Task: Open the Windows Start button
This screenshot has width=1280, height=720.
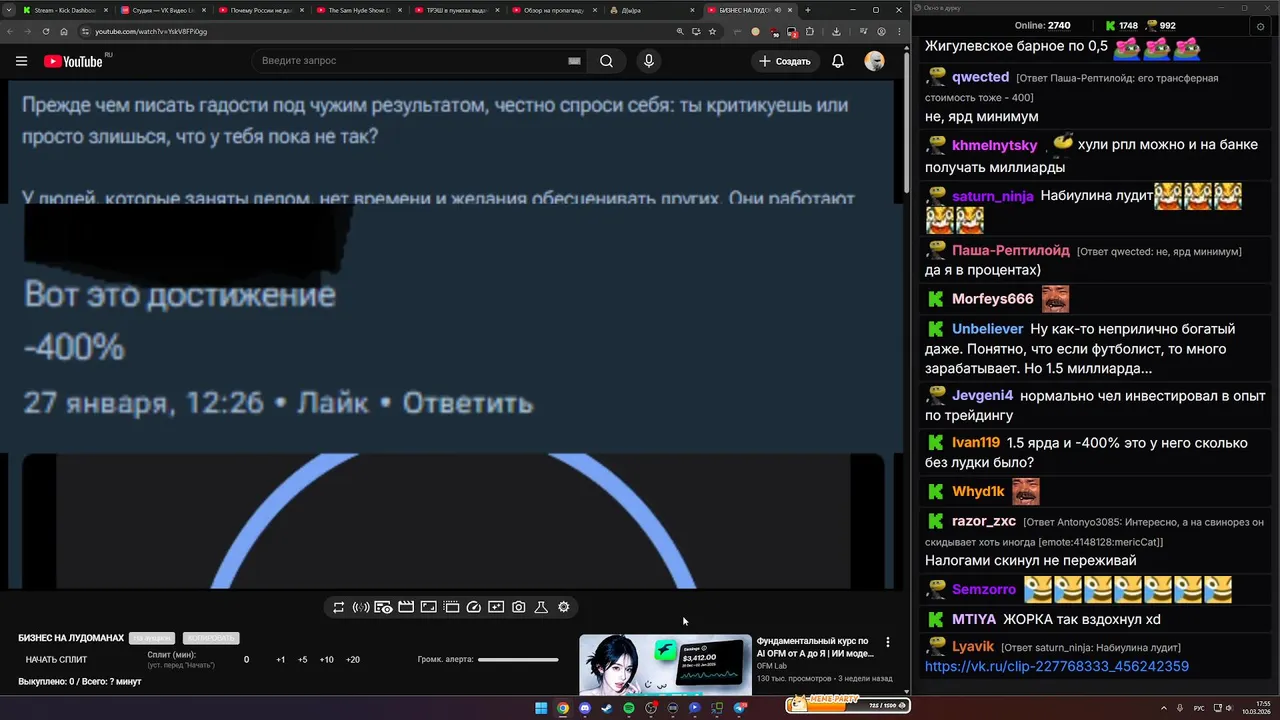Action: pos(541,708)
